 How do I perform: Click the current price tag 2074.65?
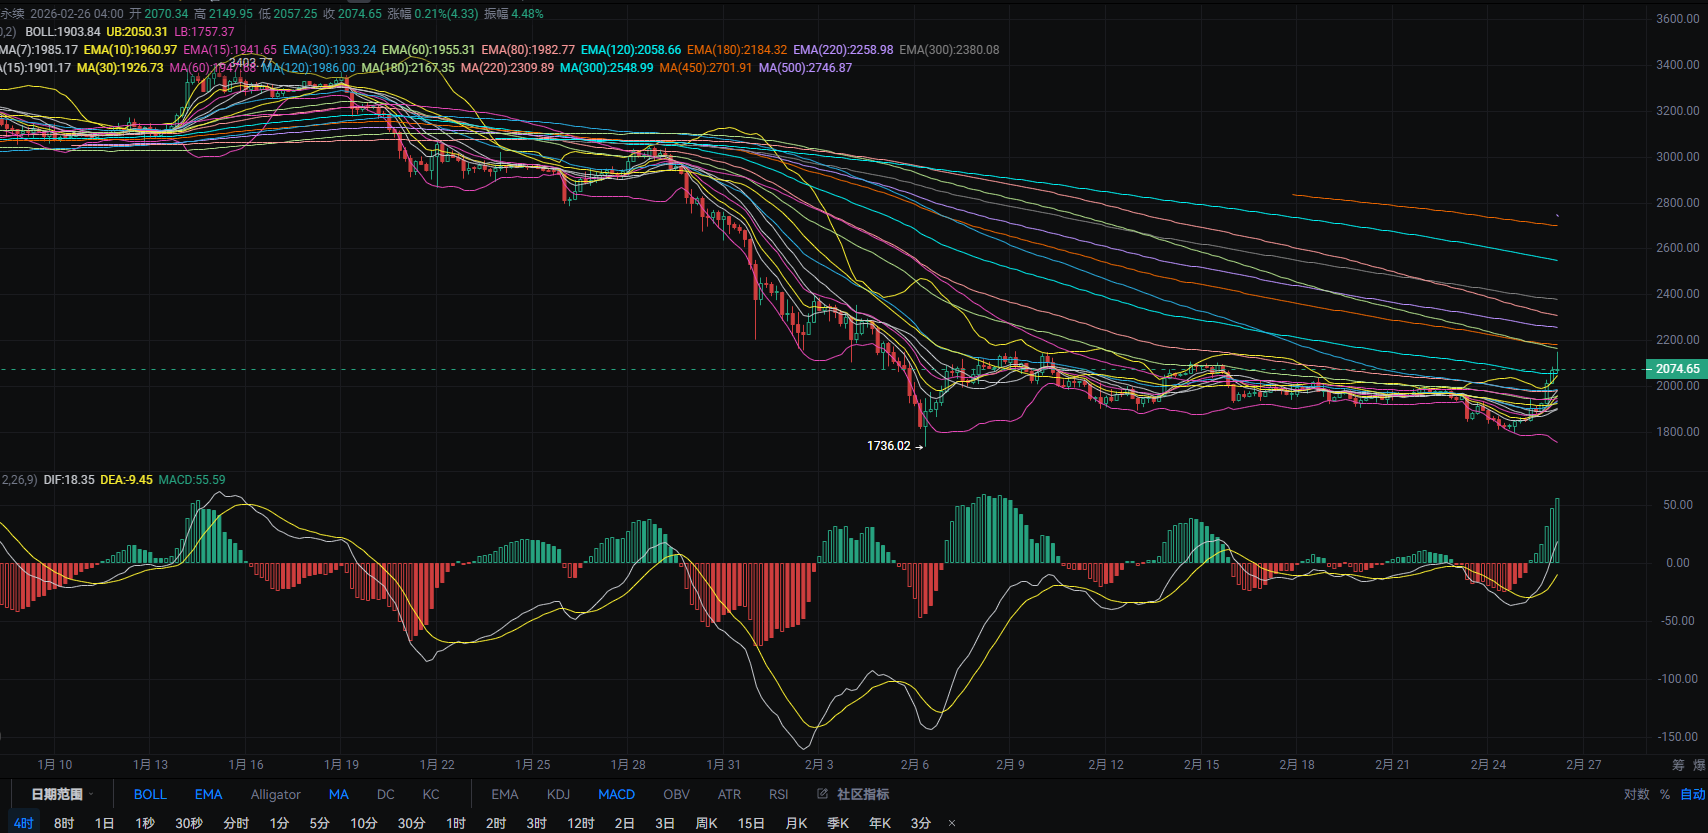1676,369
